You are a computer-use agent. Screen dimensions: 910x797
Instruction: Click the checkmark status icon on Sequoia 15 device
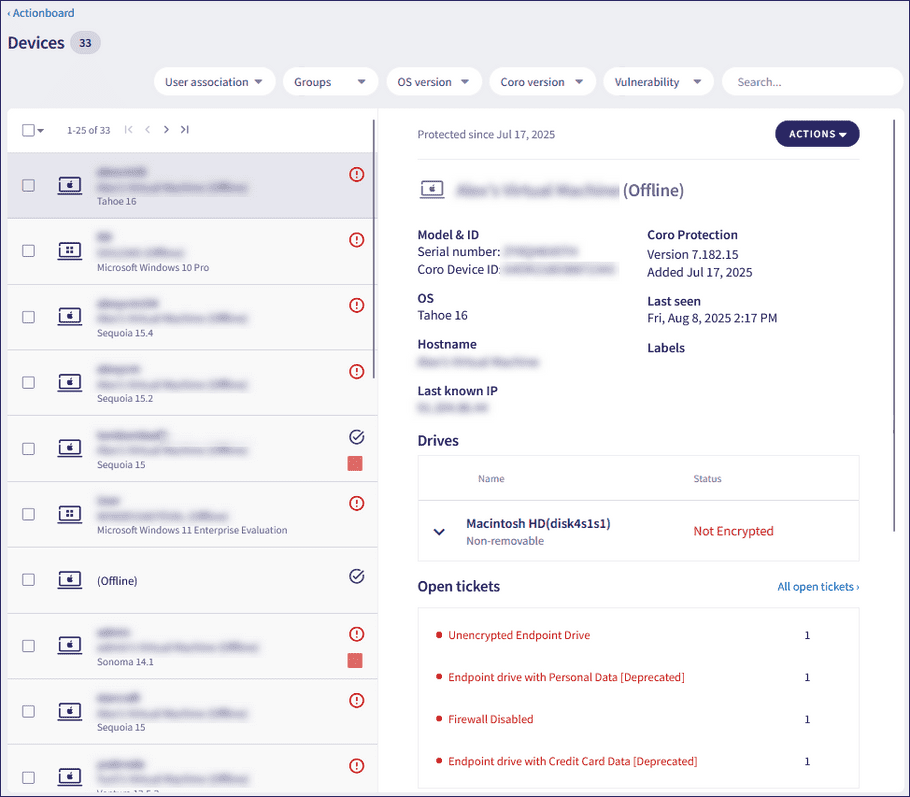(356, 437)
